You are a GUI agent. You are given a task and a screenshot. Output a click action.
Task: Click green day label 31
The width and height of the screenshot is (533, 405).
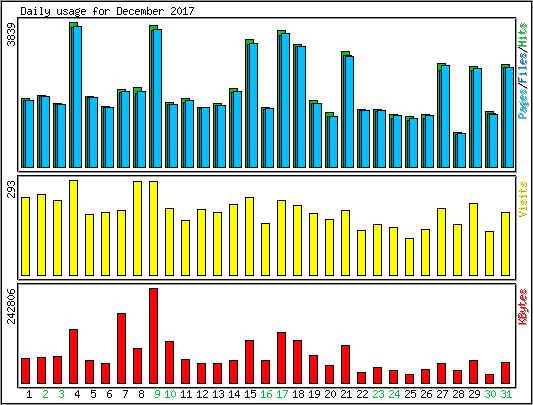click(x=506, y=394)
